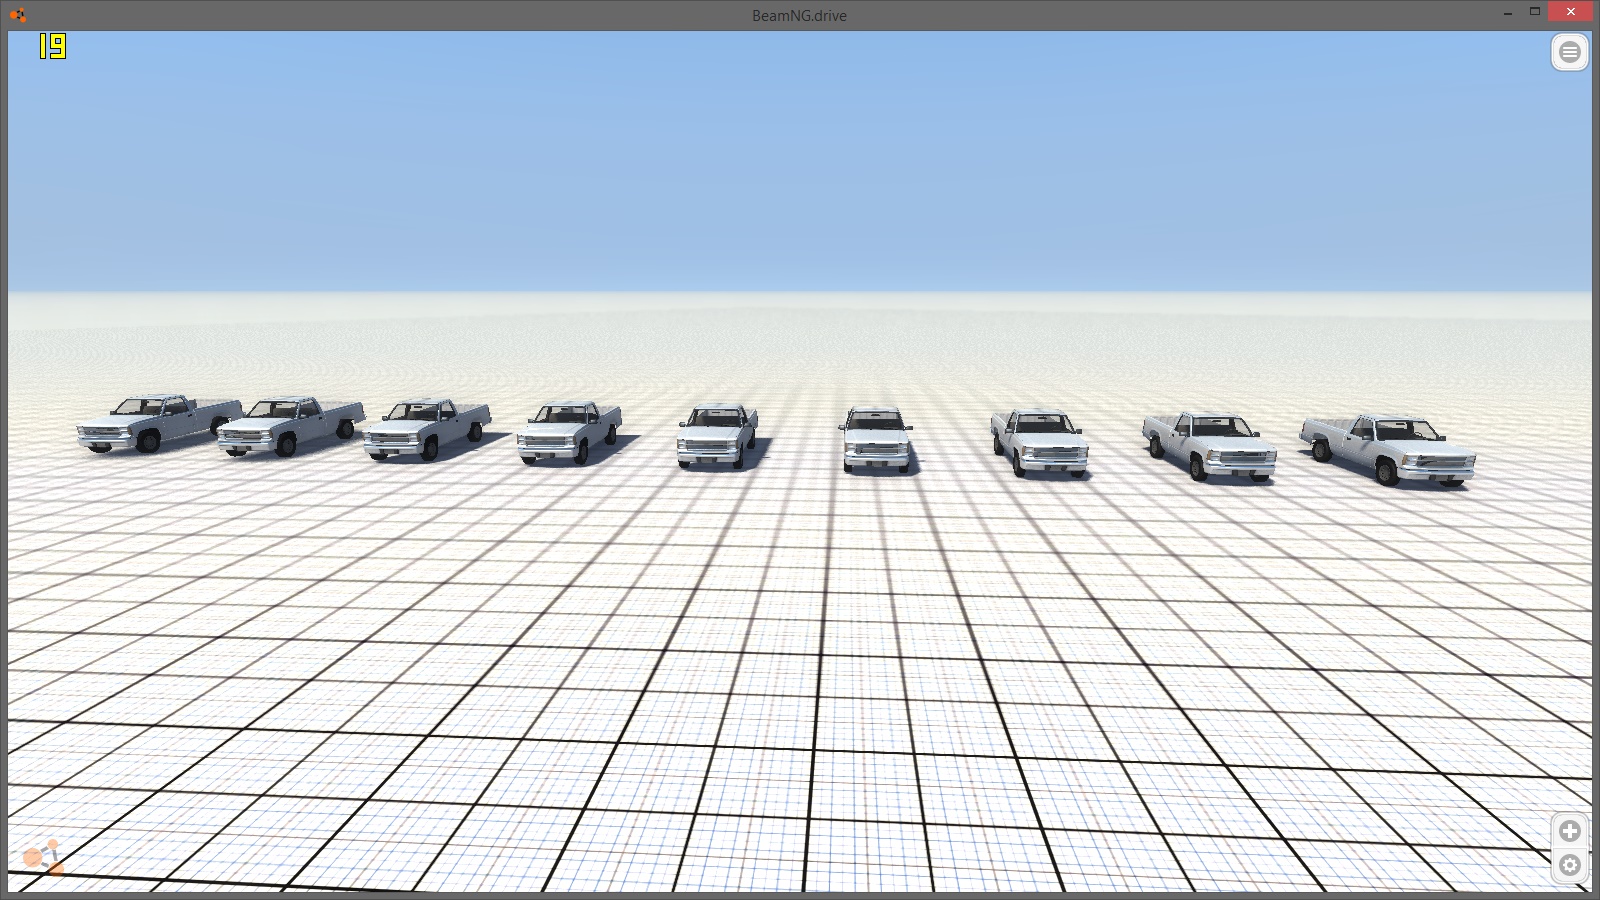
Task: Open the gear settings button
Action: (1570, 865)
